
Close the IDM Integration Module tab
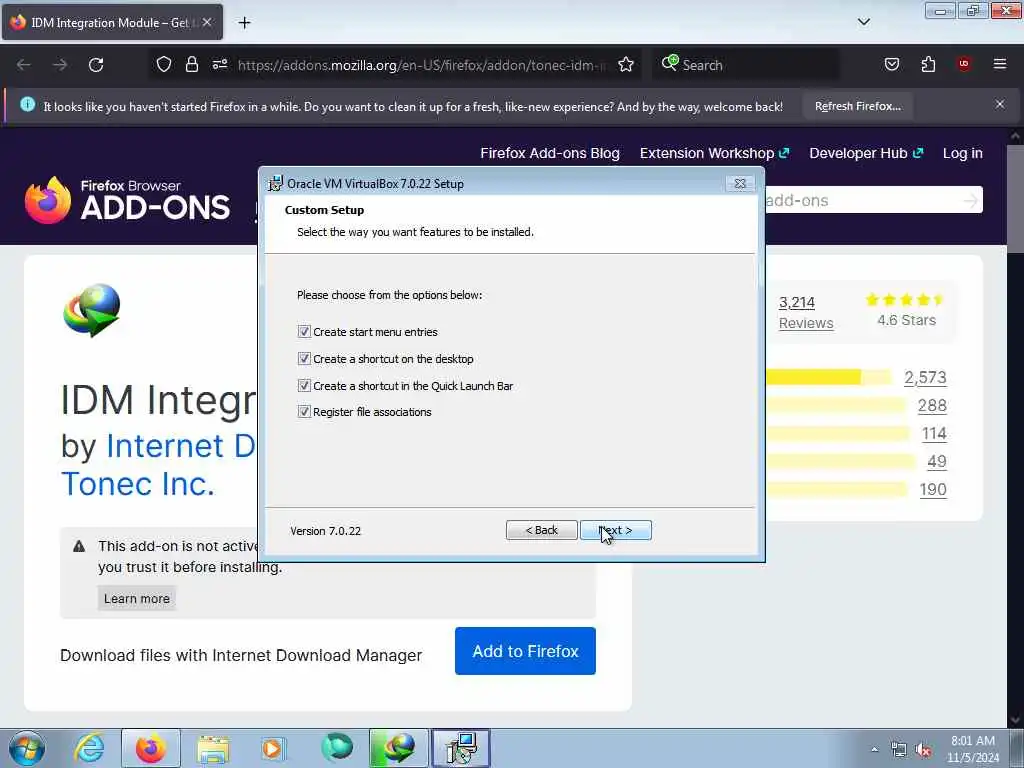click(x=206, y=22)
